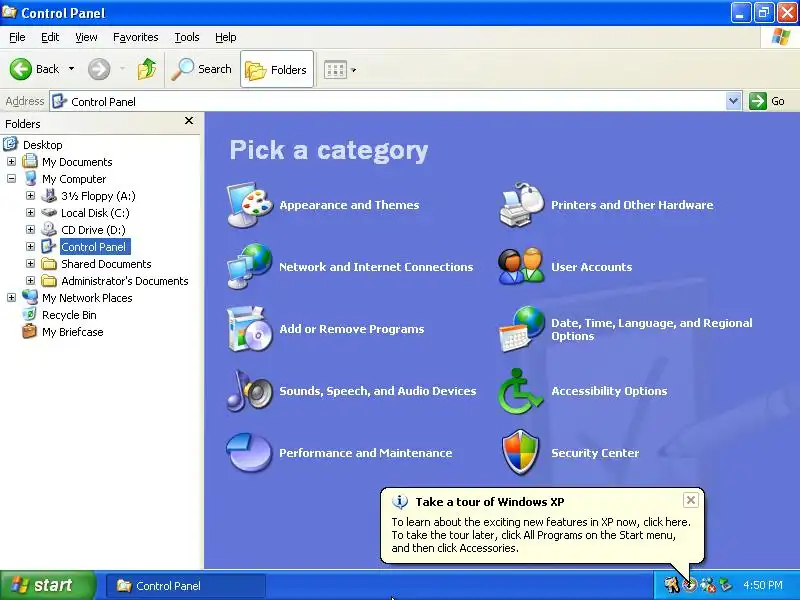Expand the My Documents tree node
Screen dimensions: 800x600
click(x=11, y=162)
